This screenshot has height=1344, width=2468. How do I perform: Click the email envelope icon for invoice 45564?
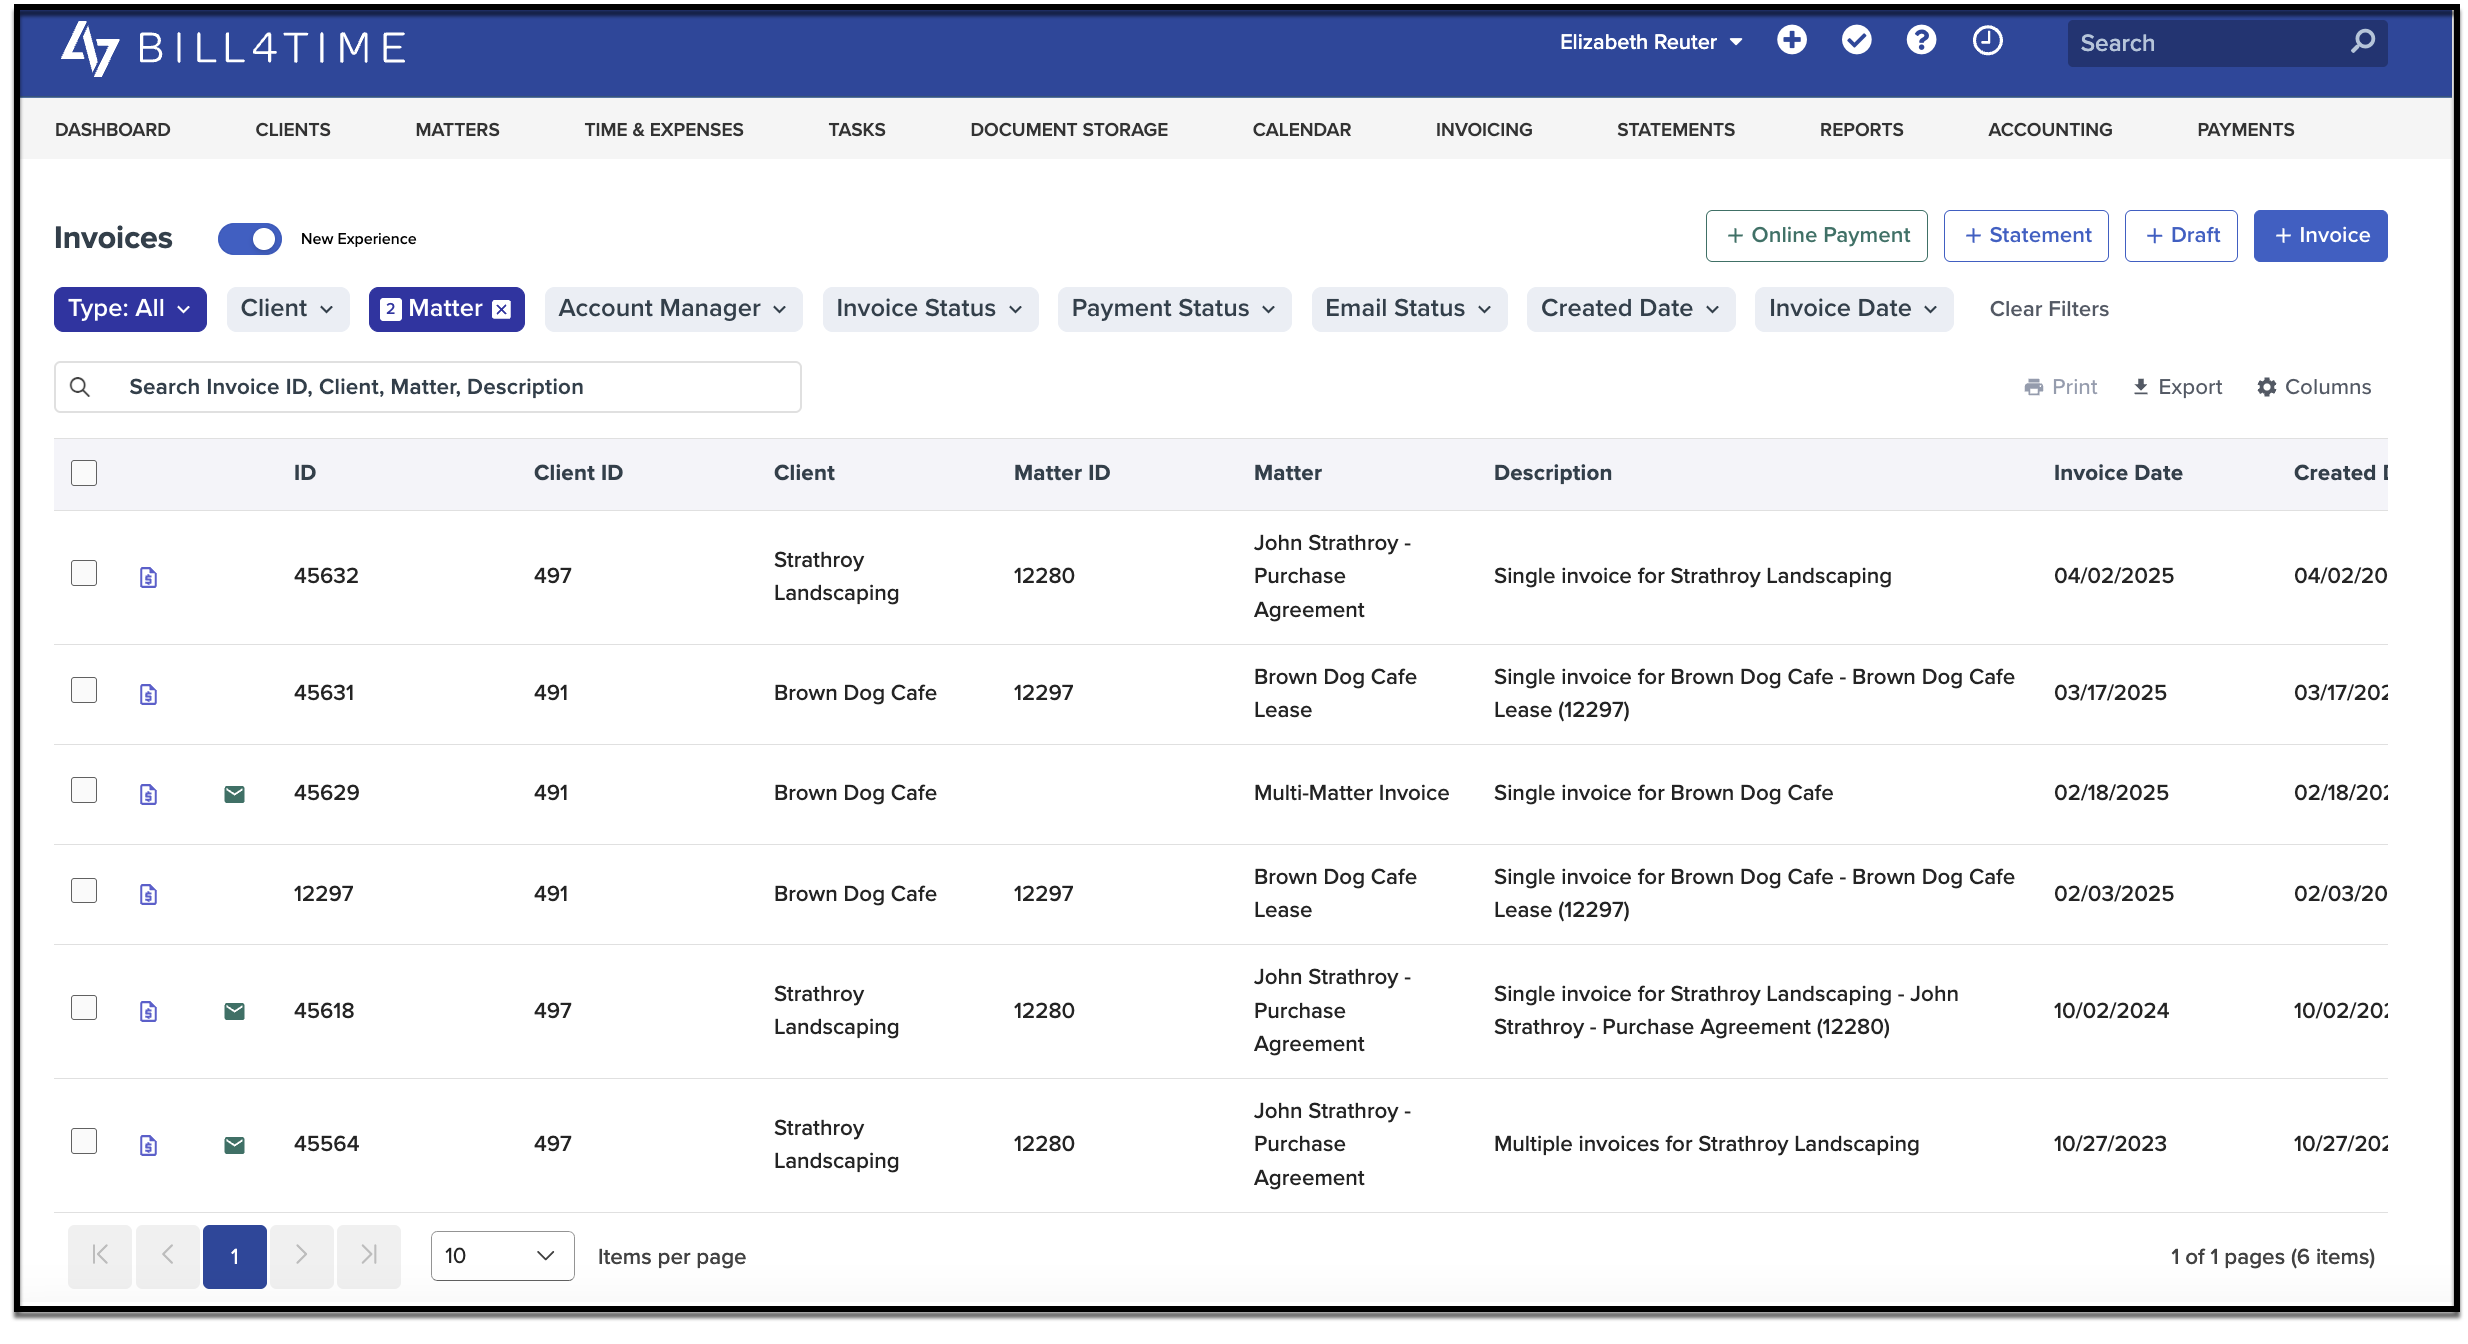click(234, 1145)
